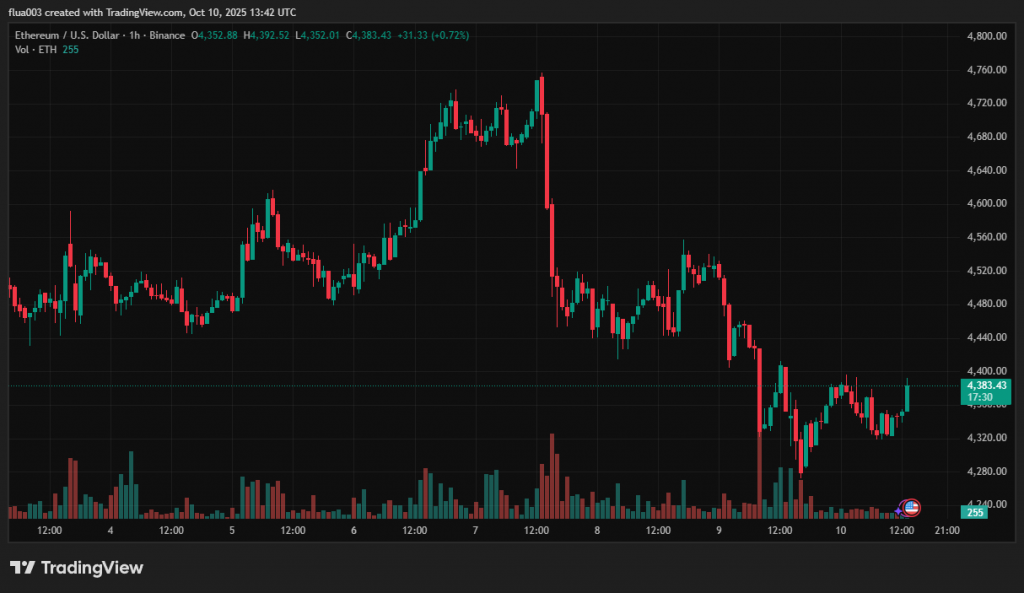1024x593 pixels.
Task: Click the 4,800.00 price axis label
Action: pyautogui.click(x=986, y=36)
